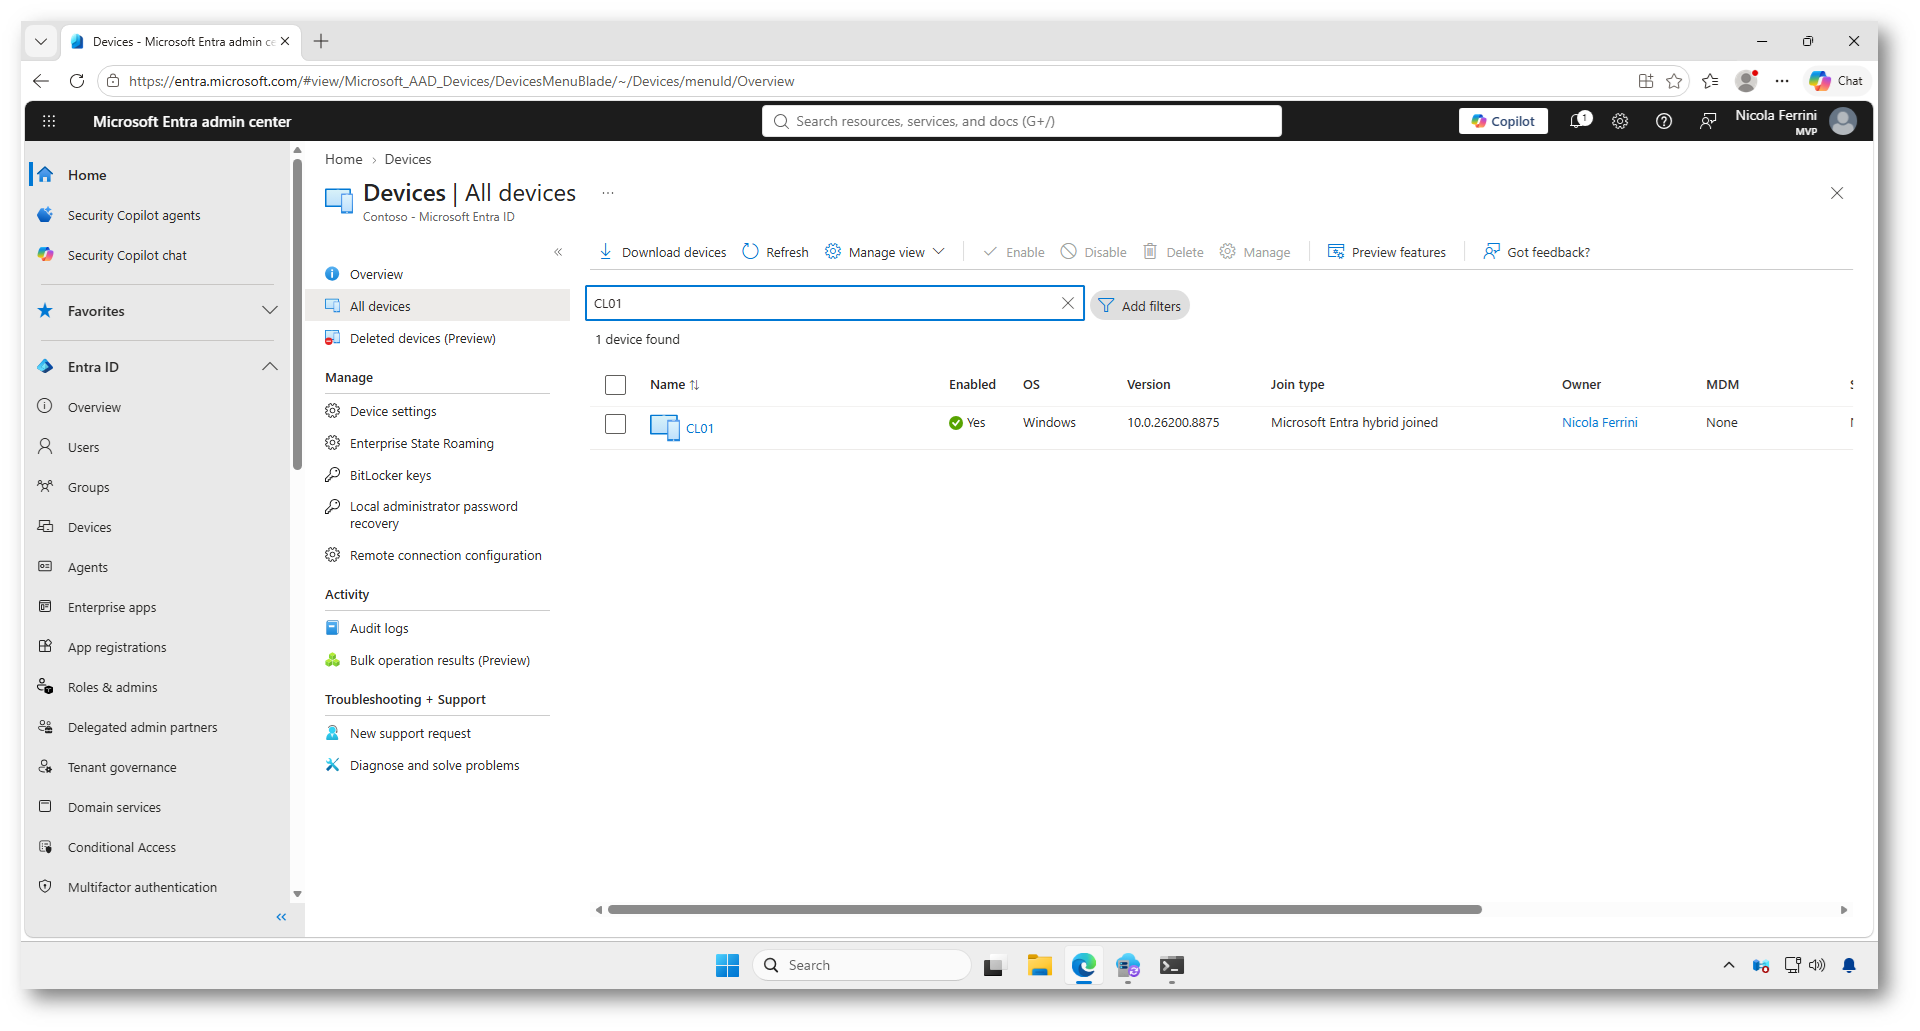Image resolution: width=1920 pixels, height=1031 pixels.
Task: Click the Home breadcrumb link
Action: click(343, 159)
